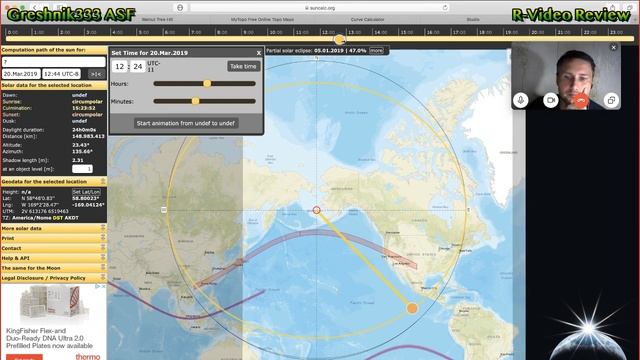Click the 18:00 mark on the timeline
The image size is (640, 360).
tap(485, 32)
